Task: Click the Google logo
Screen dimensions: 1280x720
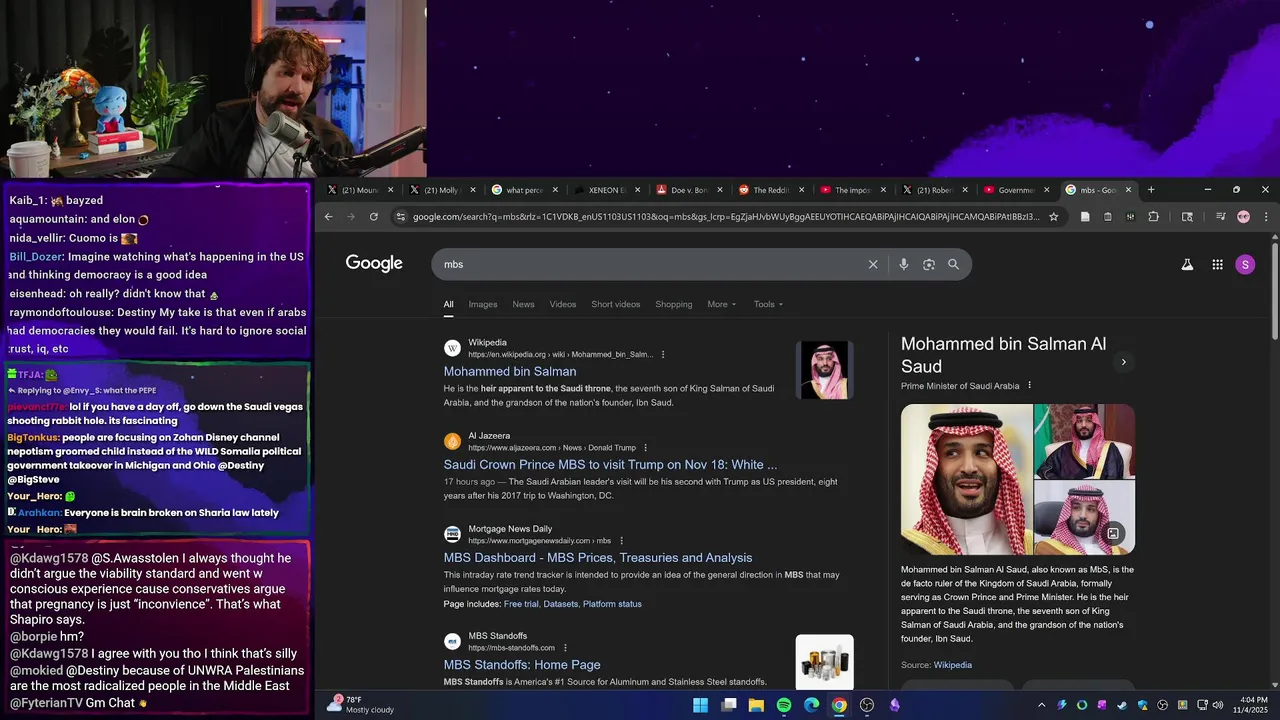Action: pyautogui.click(x=374, y=263)
